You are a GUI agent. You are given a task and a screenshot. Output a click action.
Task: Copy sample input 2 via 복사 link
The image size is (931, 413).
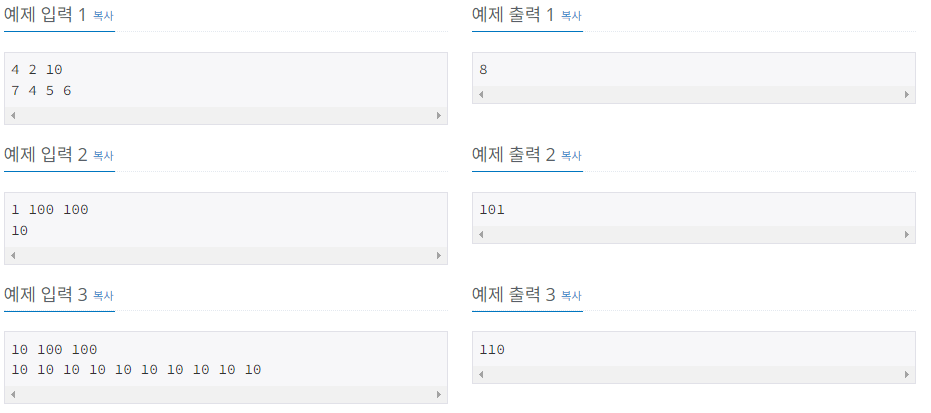click(x=103, y=156)
